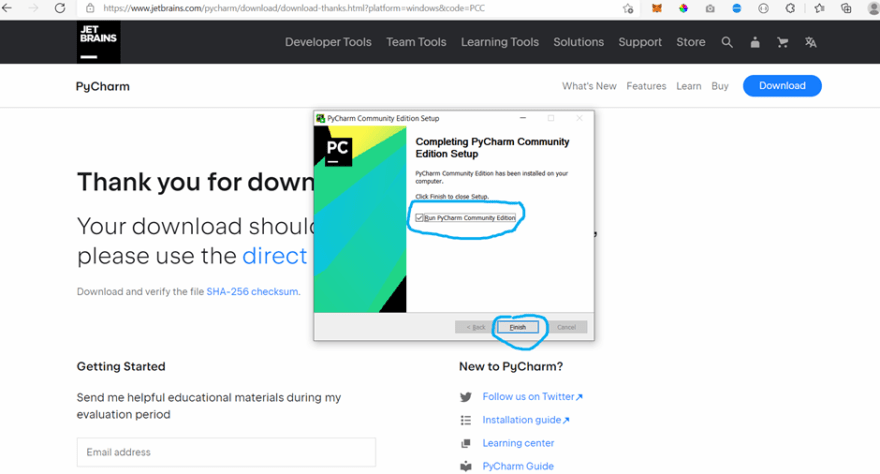Open Team Tools menu
This screenshot has height=474, width=880.
[416, 42]
